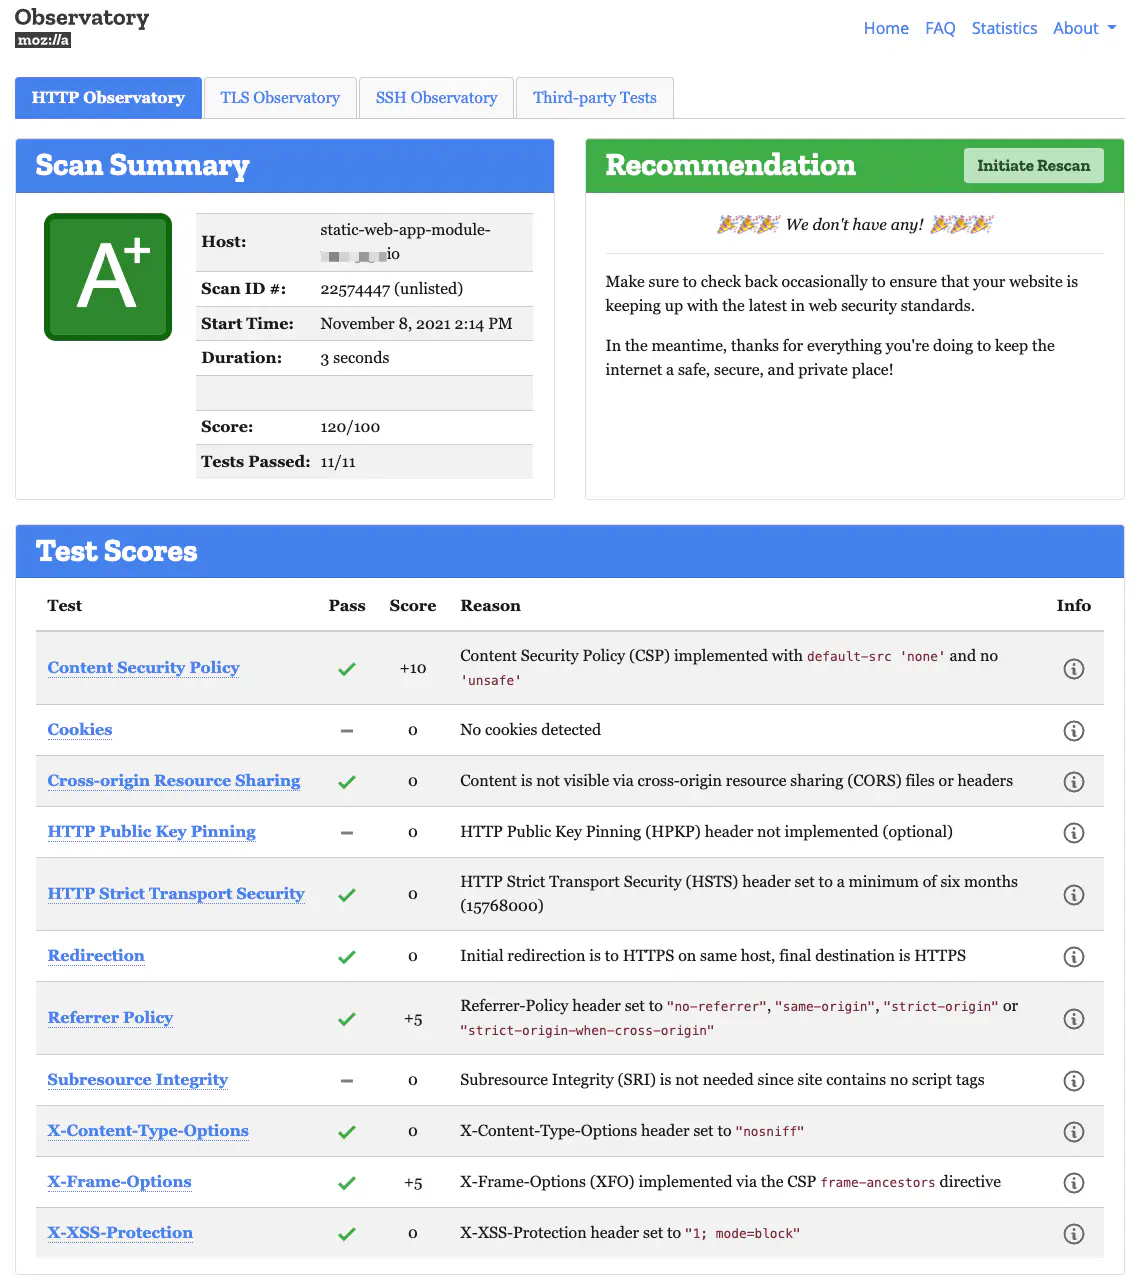
Task: Click the Initiate Rescan button
Action: (1033, 165)
